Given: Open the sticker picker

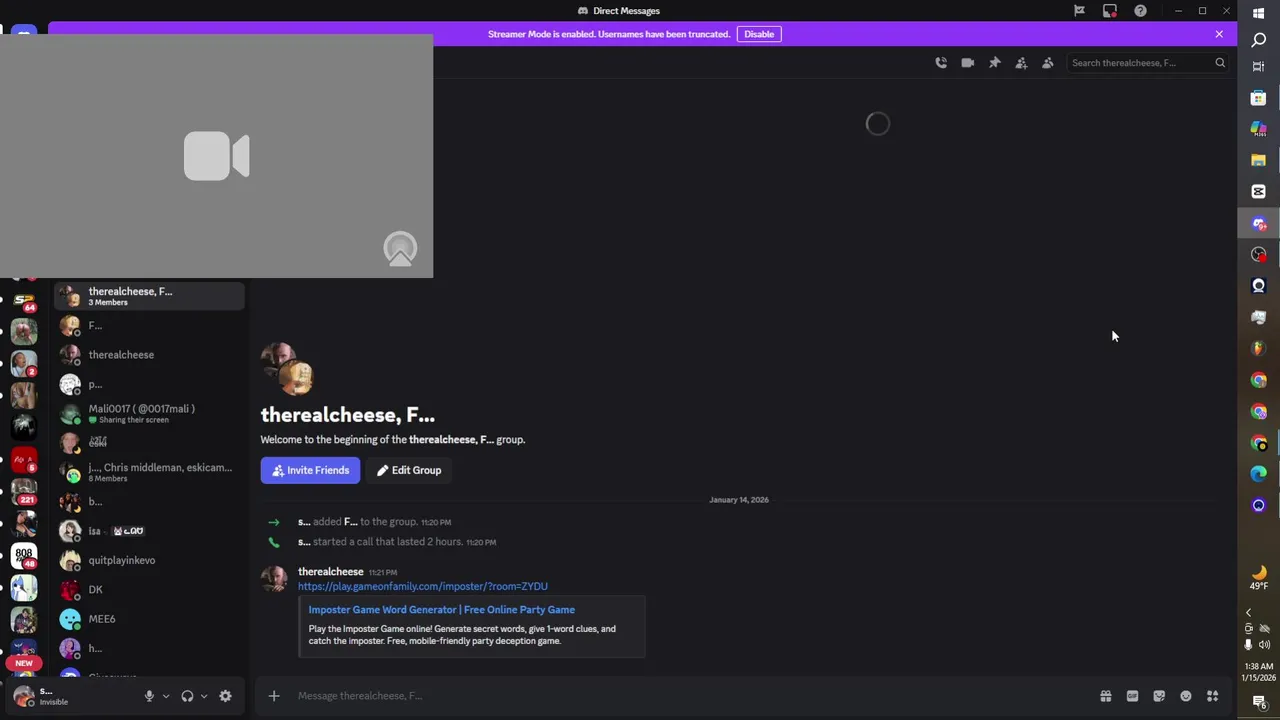Looking at the screenshot, I should click(x=1159, y=696).
